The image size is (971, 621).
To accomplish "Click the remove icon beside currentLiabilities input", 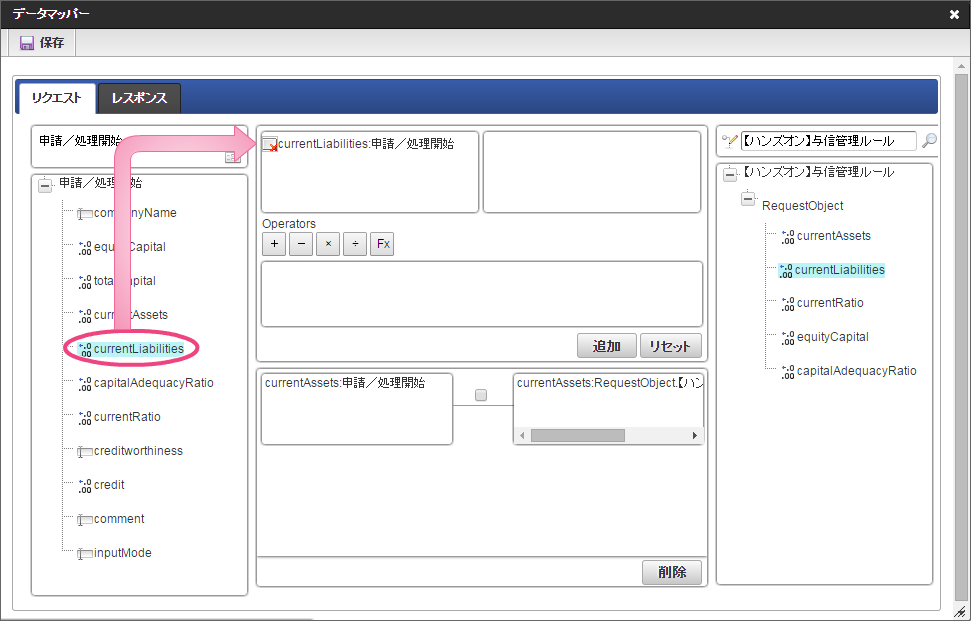I will [270, 145].
